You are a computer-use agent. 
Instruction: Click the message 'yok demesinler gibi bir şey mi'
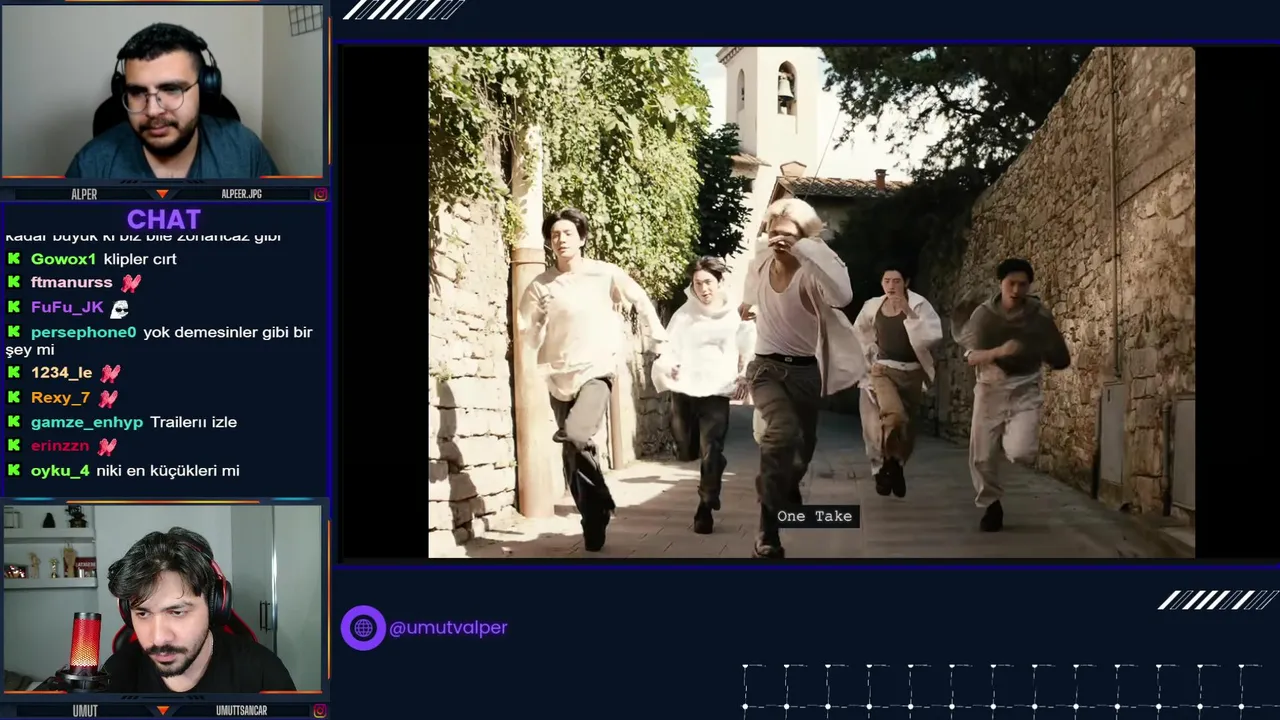coord(160,341)
